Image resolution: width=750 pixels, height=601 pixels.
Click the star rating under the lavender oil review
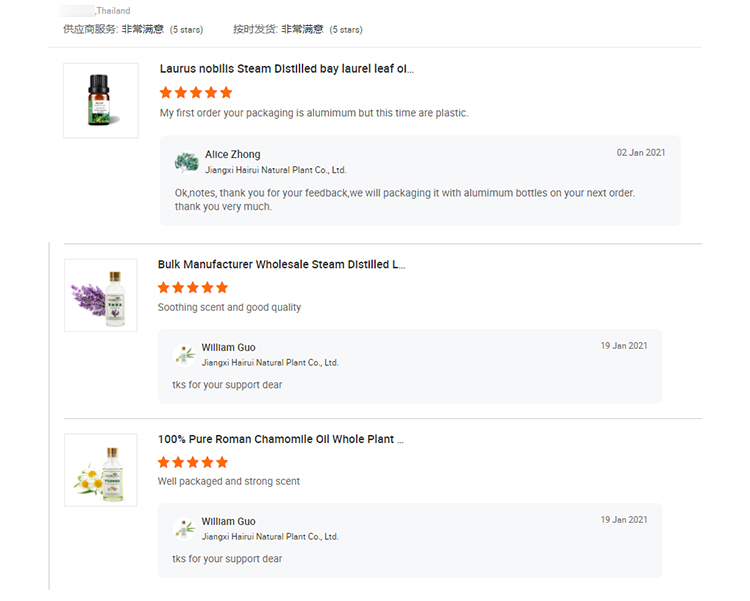[x=193, y=288]
